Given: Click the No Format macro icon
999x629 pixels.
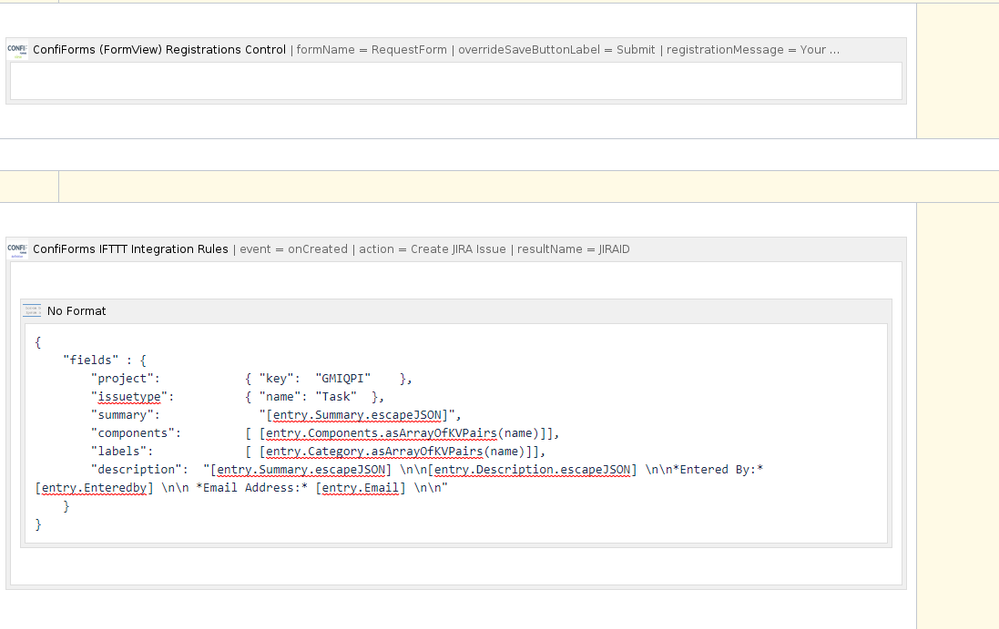Looking at the screenshot, I should click(x=32, y=311).
